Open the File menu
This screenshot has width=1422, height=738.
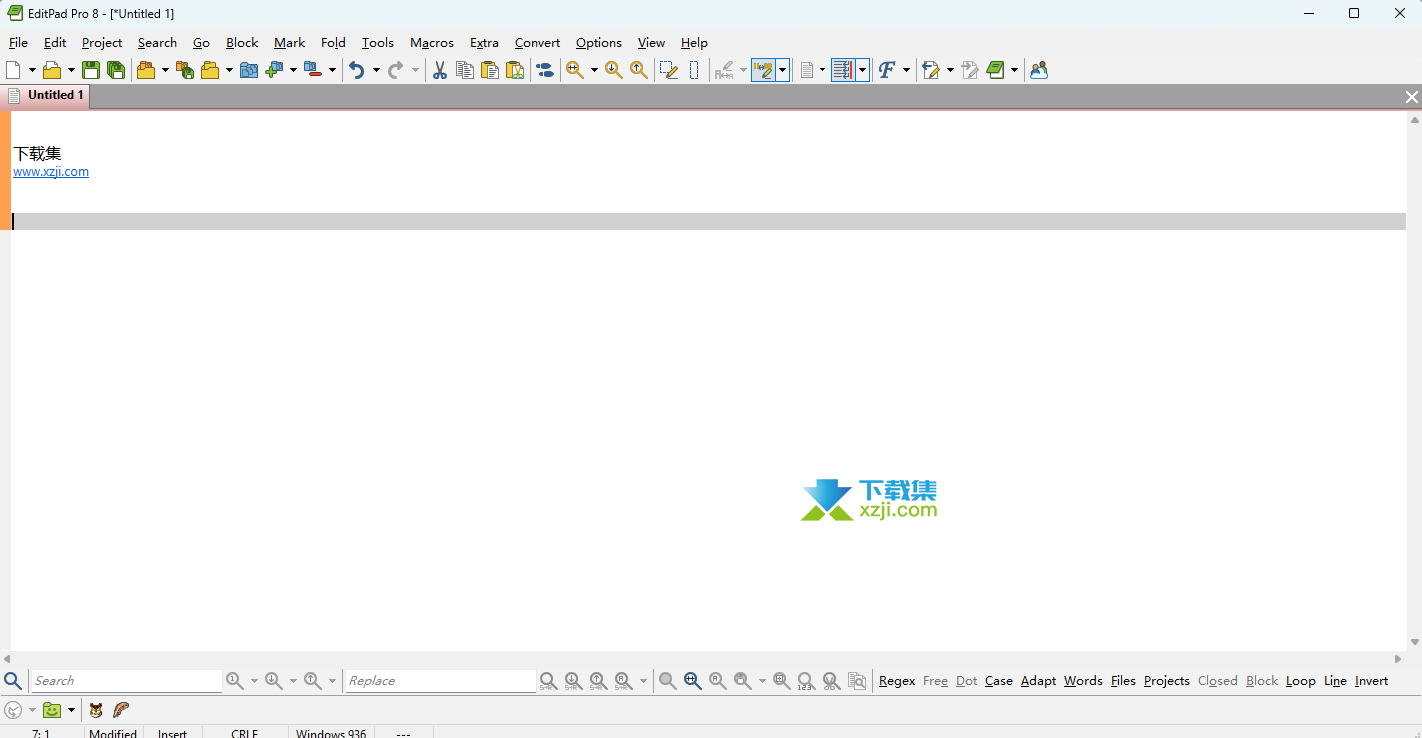pyautogui.click(x=18, y=43)
